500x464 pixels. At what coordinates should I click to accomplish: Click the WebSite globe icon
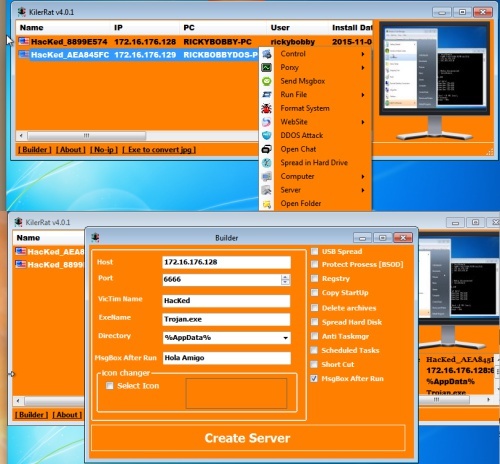(x=266, y=122)
